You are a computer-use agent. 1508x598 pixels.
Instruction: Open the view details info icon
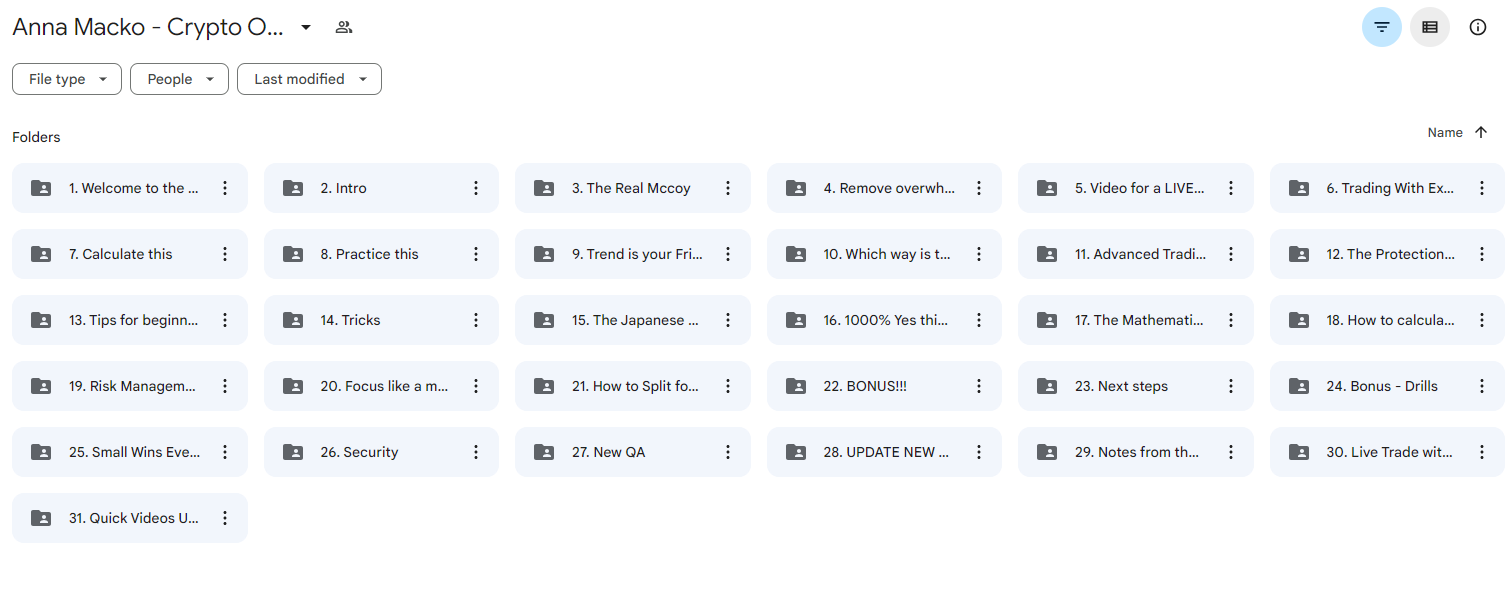(1477, 27)
